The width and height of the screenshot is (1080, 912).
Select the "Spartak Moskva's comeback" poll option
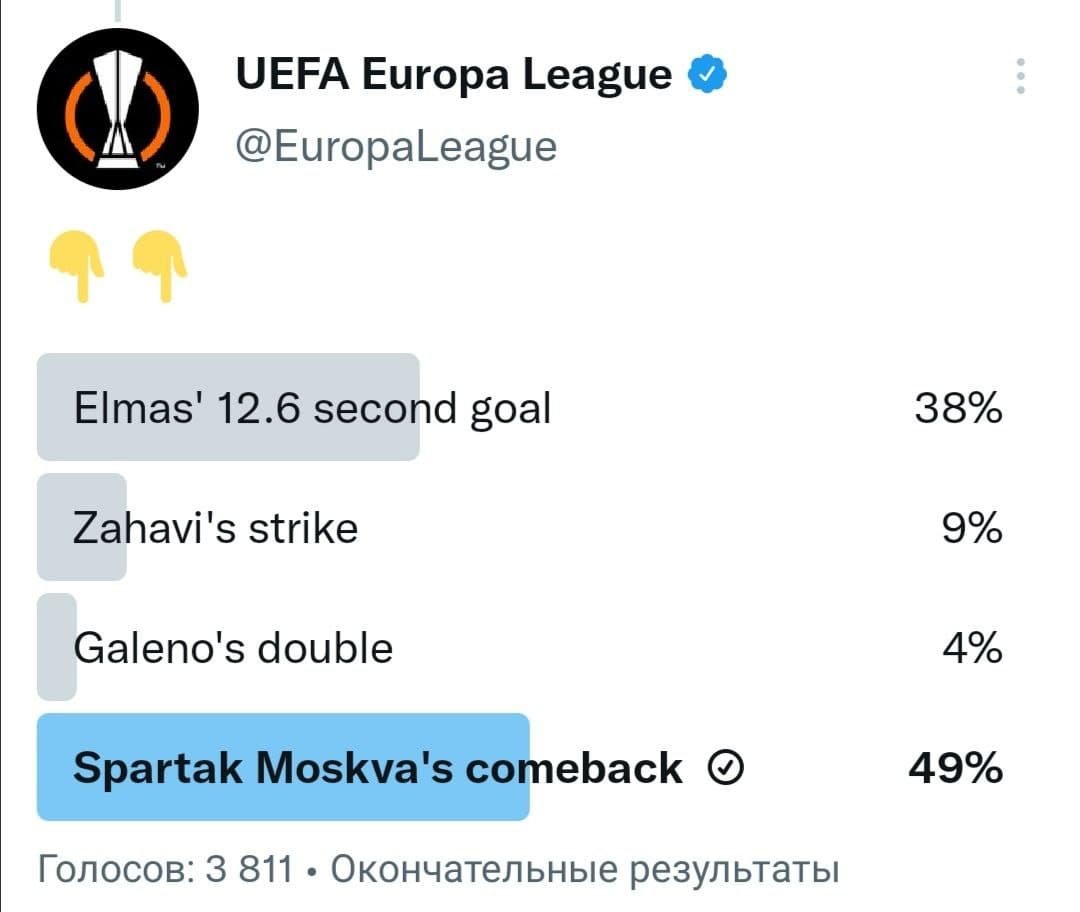(378, 768)
